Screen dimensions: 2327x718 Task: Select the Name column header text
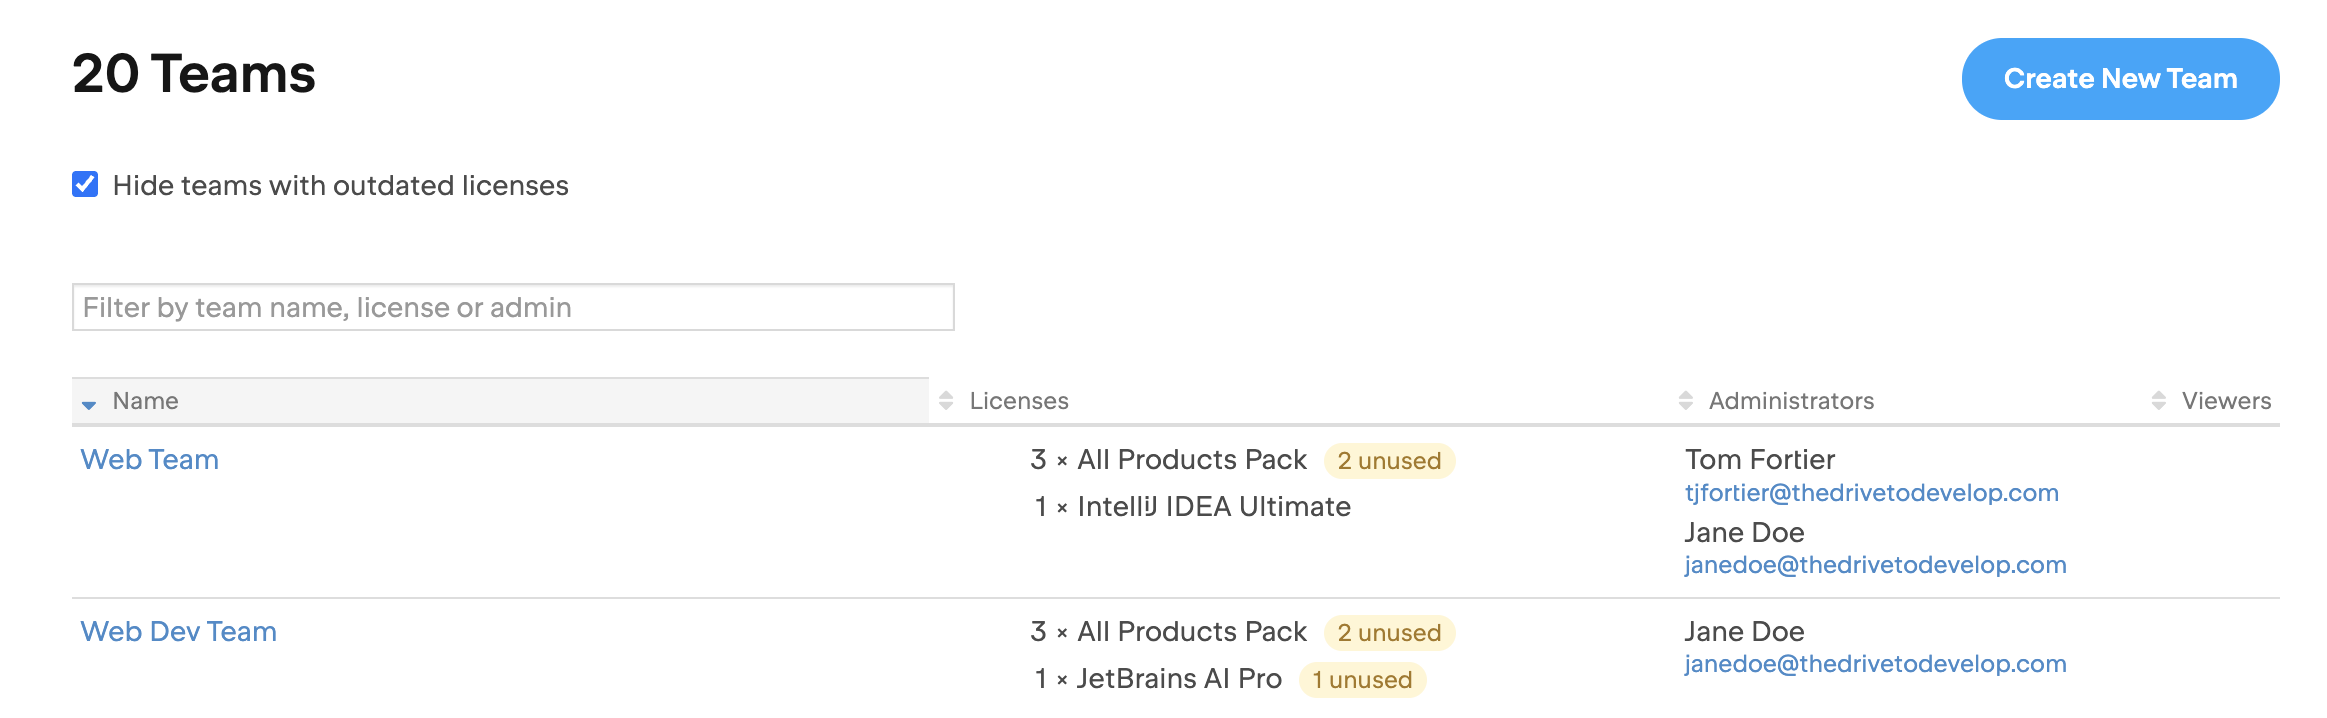coord(145,401)
